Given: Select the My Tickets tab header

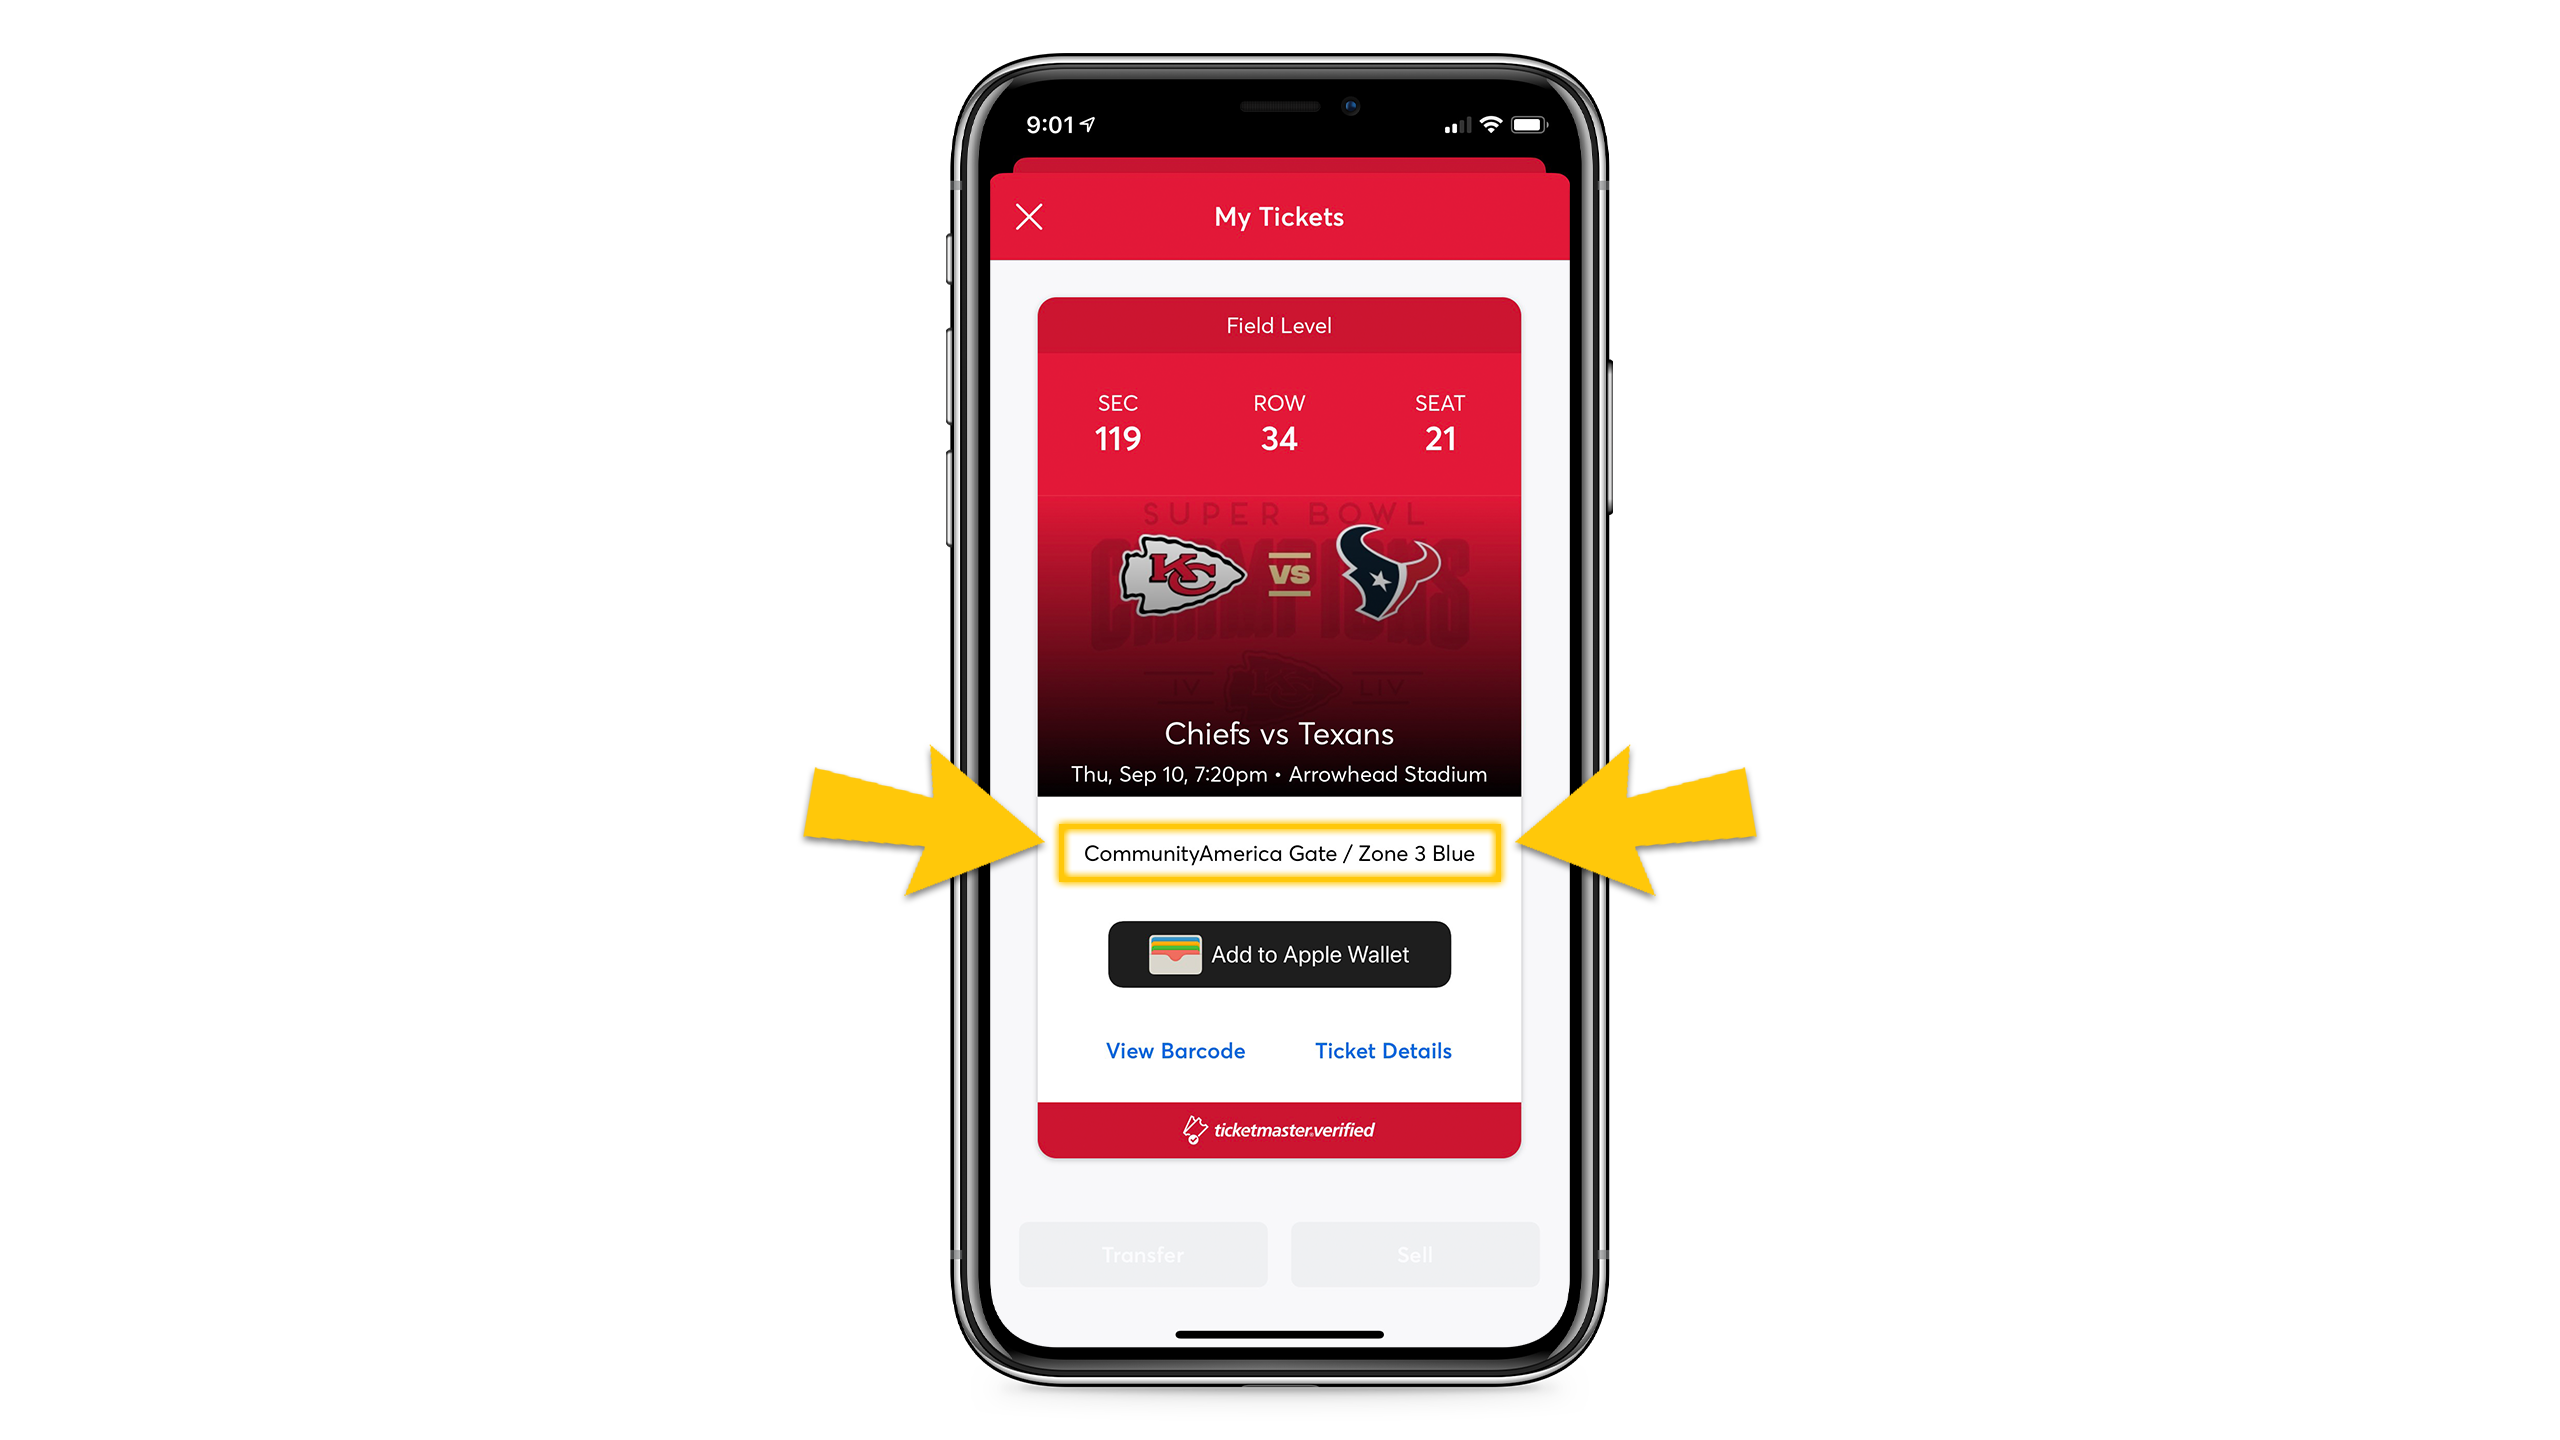Looking at the screenshot, I should [x=1278, y=215].
